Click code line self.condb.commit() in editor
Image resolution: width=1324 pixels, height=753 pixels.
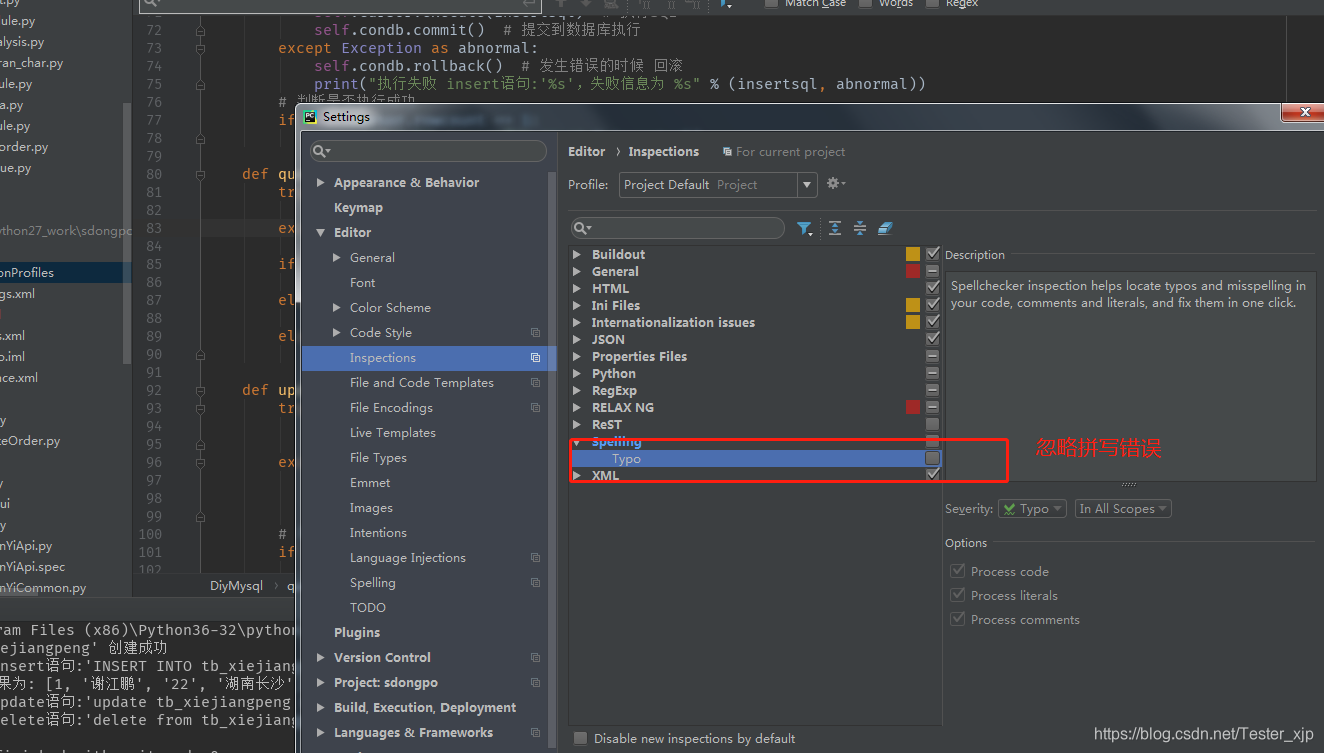point(400,30)
